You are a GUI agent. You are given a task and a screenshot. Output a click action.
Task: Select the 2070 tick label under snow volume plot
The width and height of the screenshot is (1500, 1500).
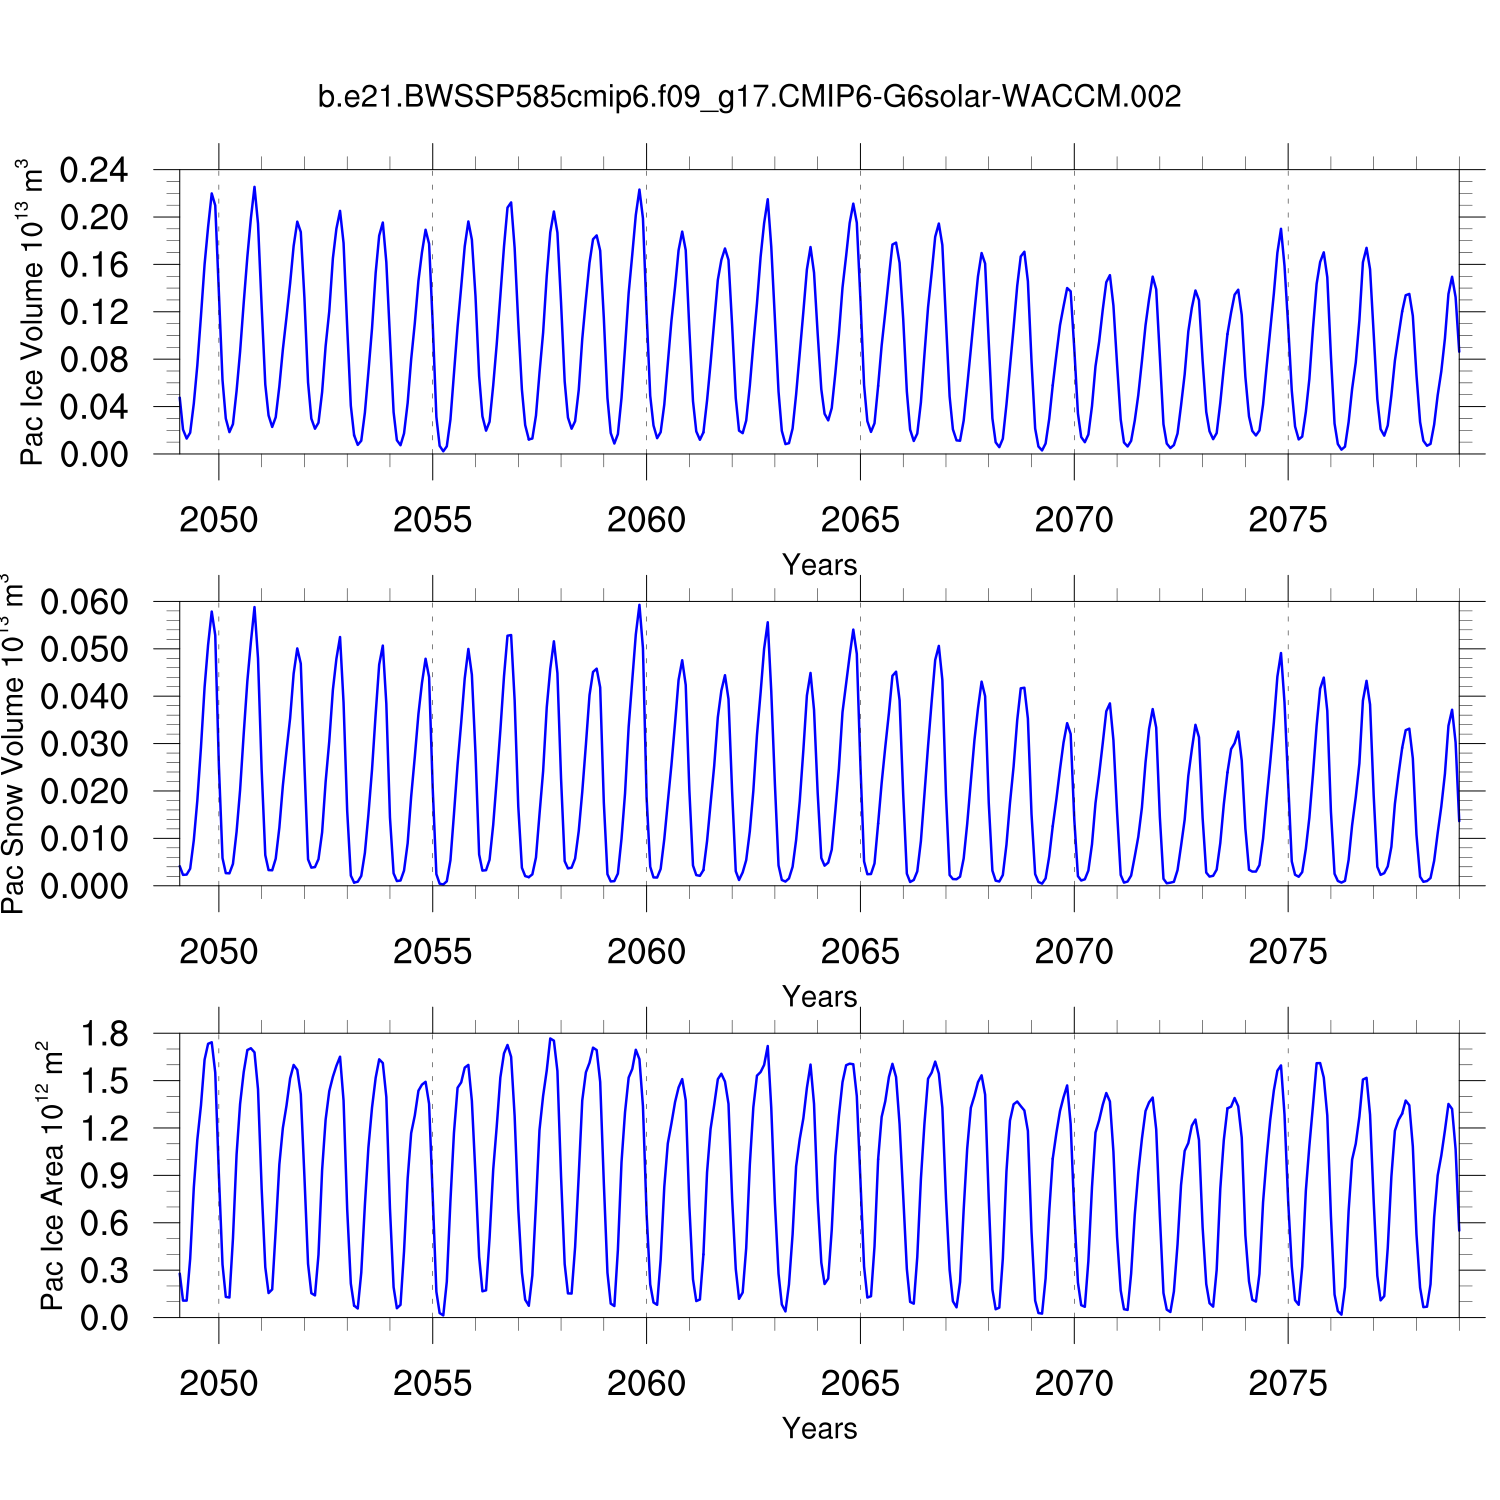pos(1073,952)
